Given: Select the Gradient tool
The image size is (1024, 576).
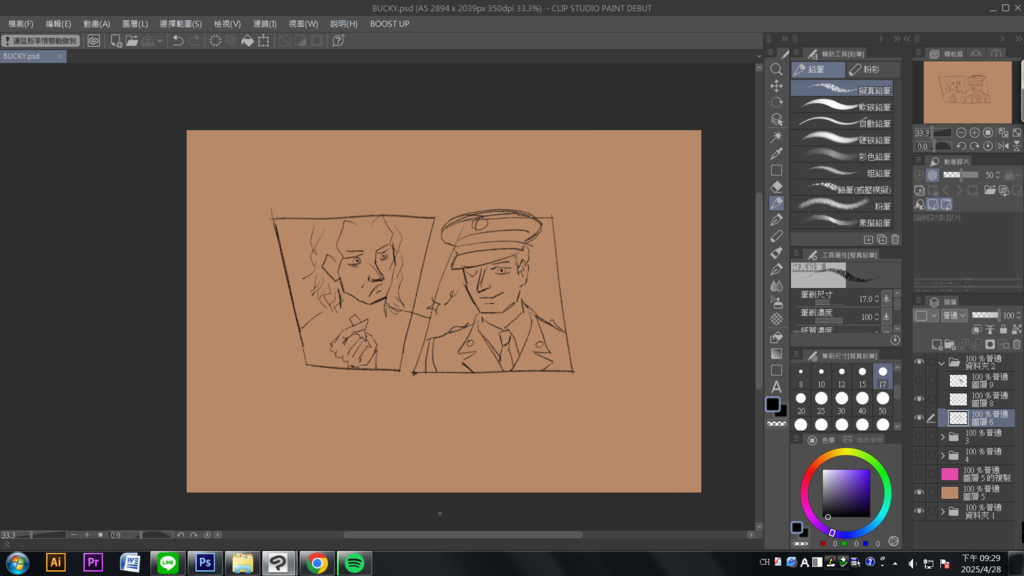Looking at the screenshot, I should tap(776, 353).
